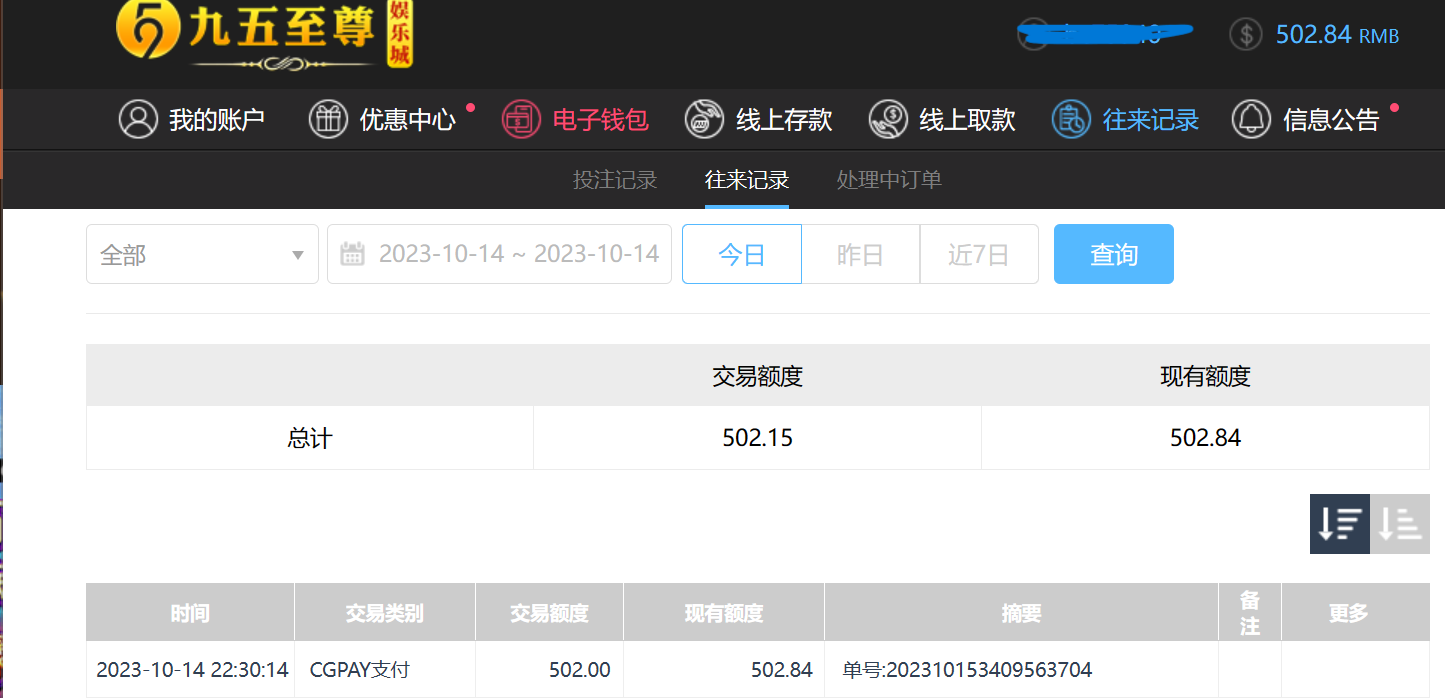Viewport: 1445px width, 698px height.
Task: Click the 总计 row label
Action: (310, 438)
